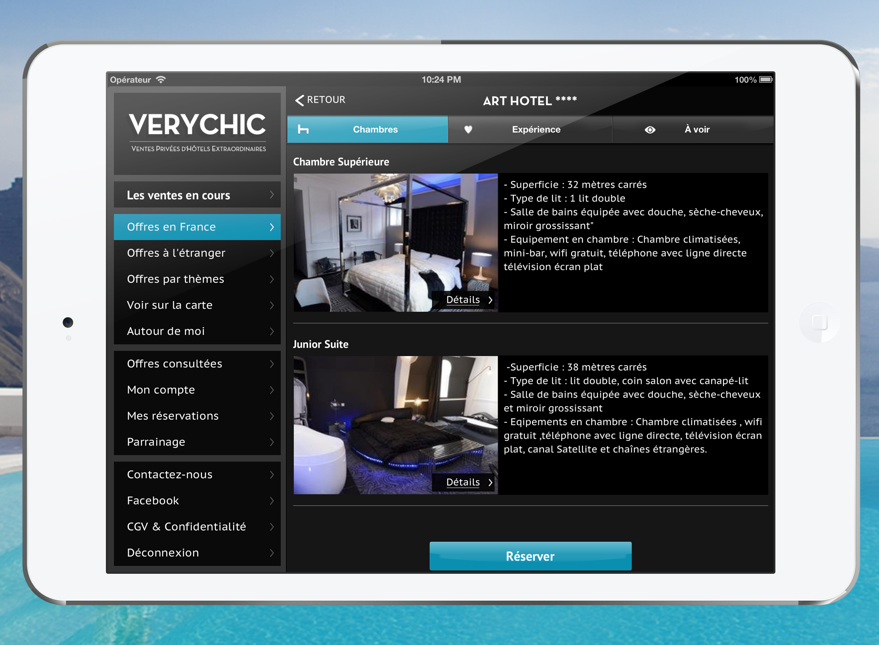The image size is (879, 645).
Task: Go back with the RETOUR label
Action: click(326, 100)
